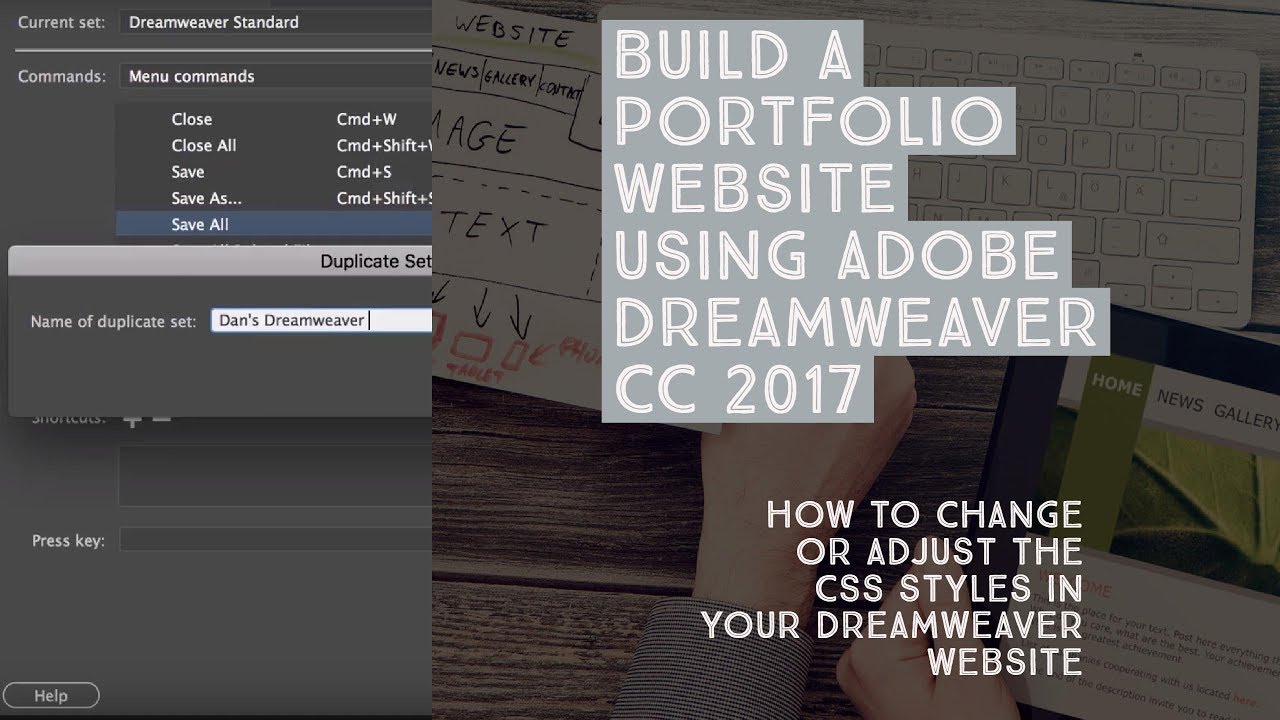1280x720 pixels.
Task: Select the Close command row
Action: pyautogui.click(x=274, y=119)
